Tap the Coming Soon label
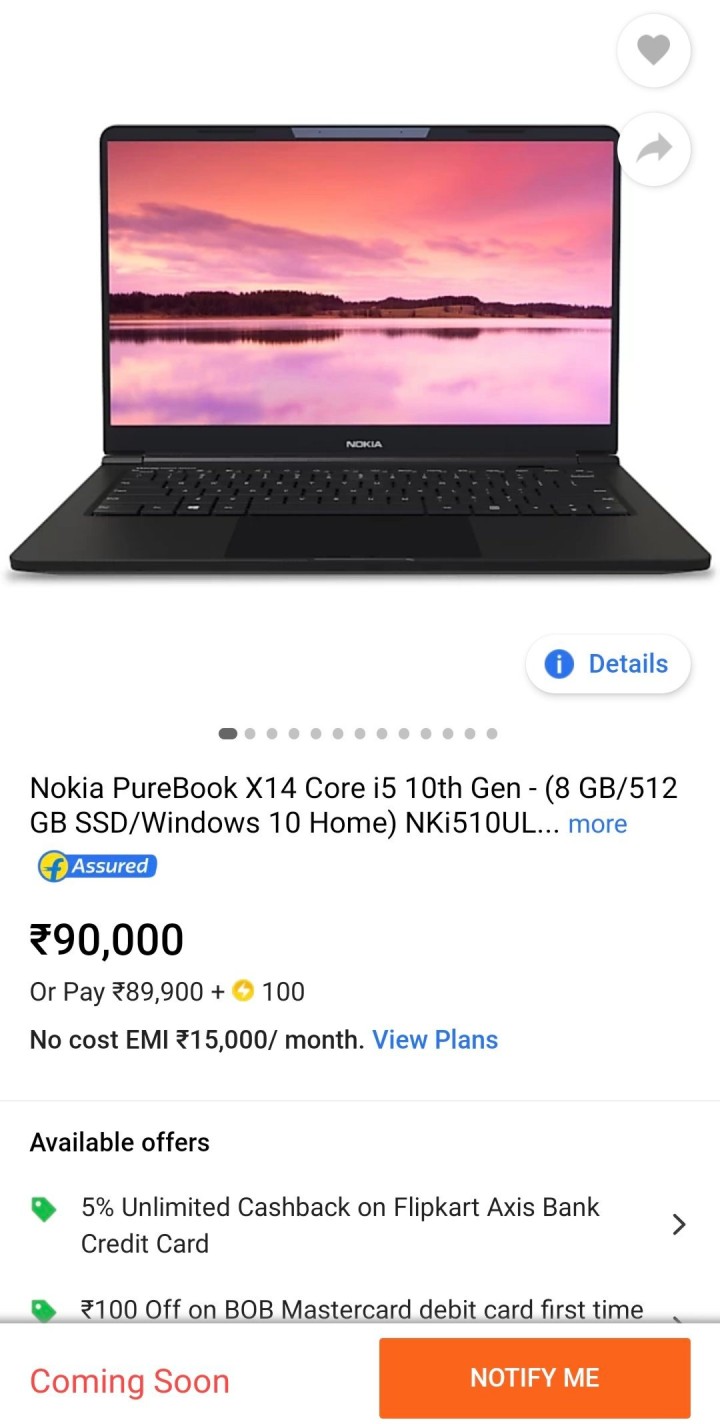This screenshot has height=1424, width=720. coord(130,1381)
